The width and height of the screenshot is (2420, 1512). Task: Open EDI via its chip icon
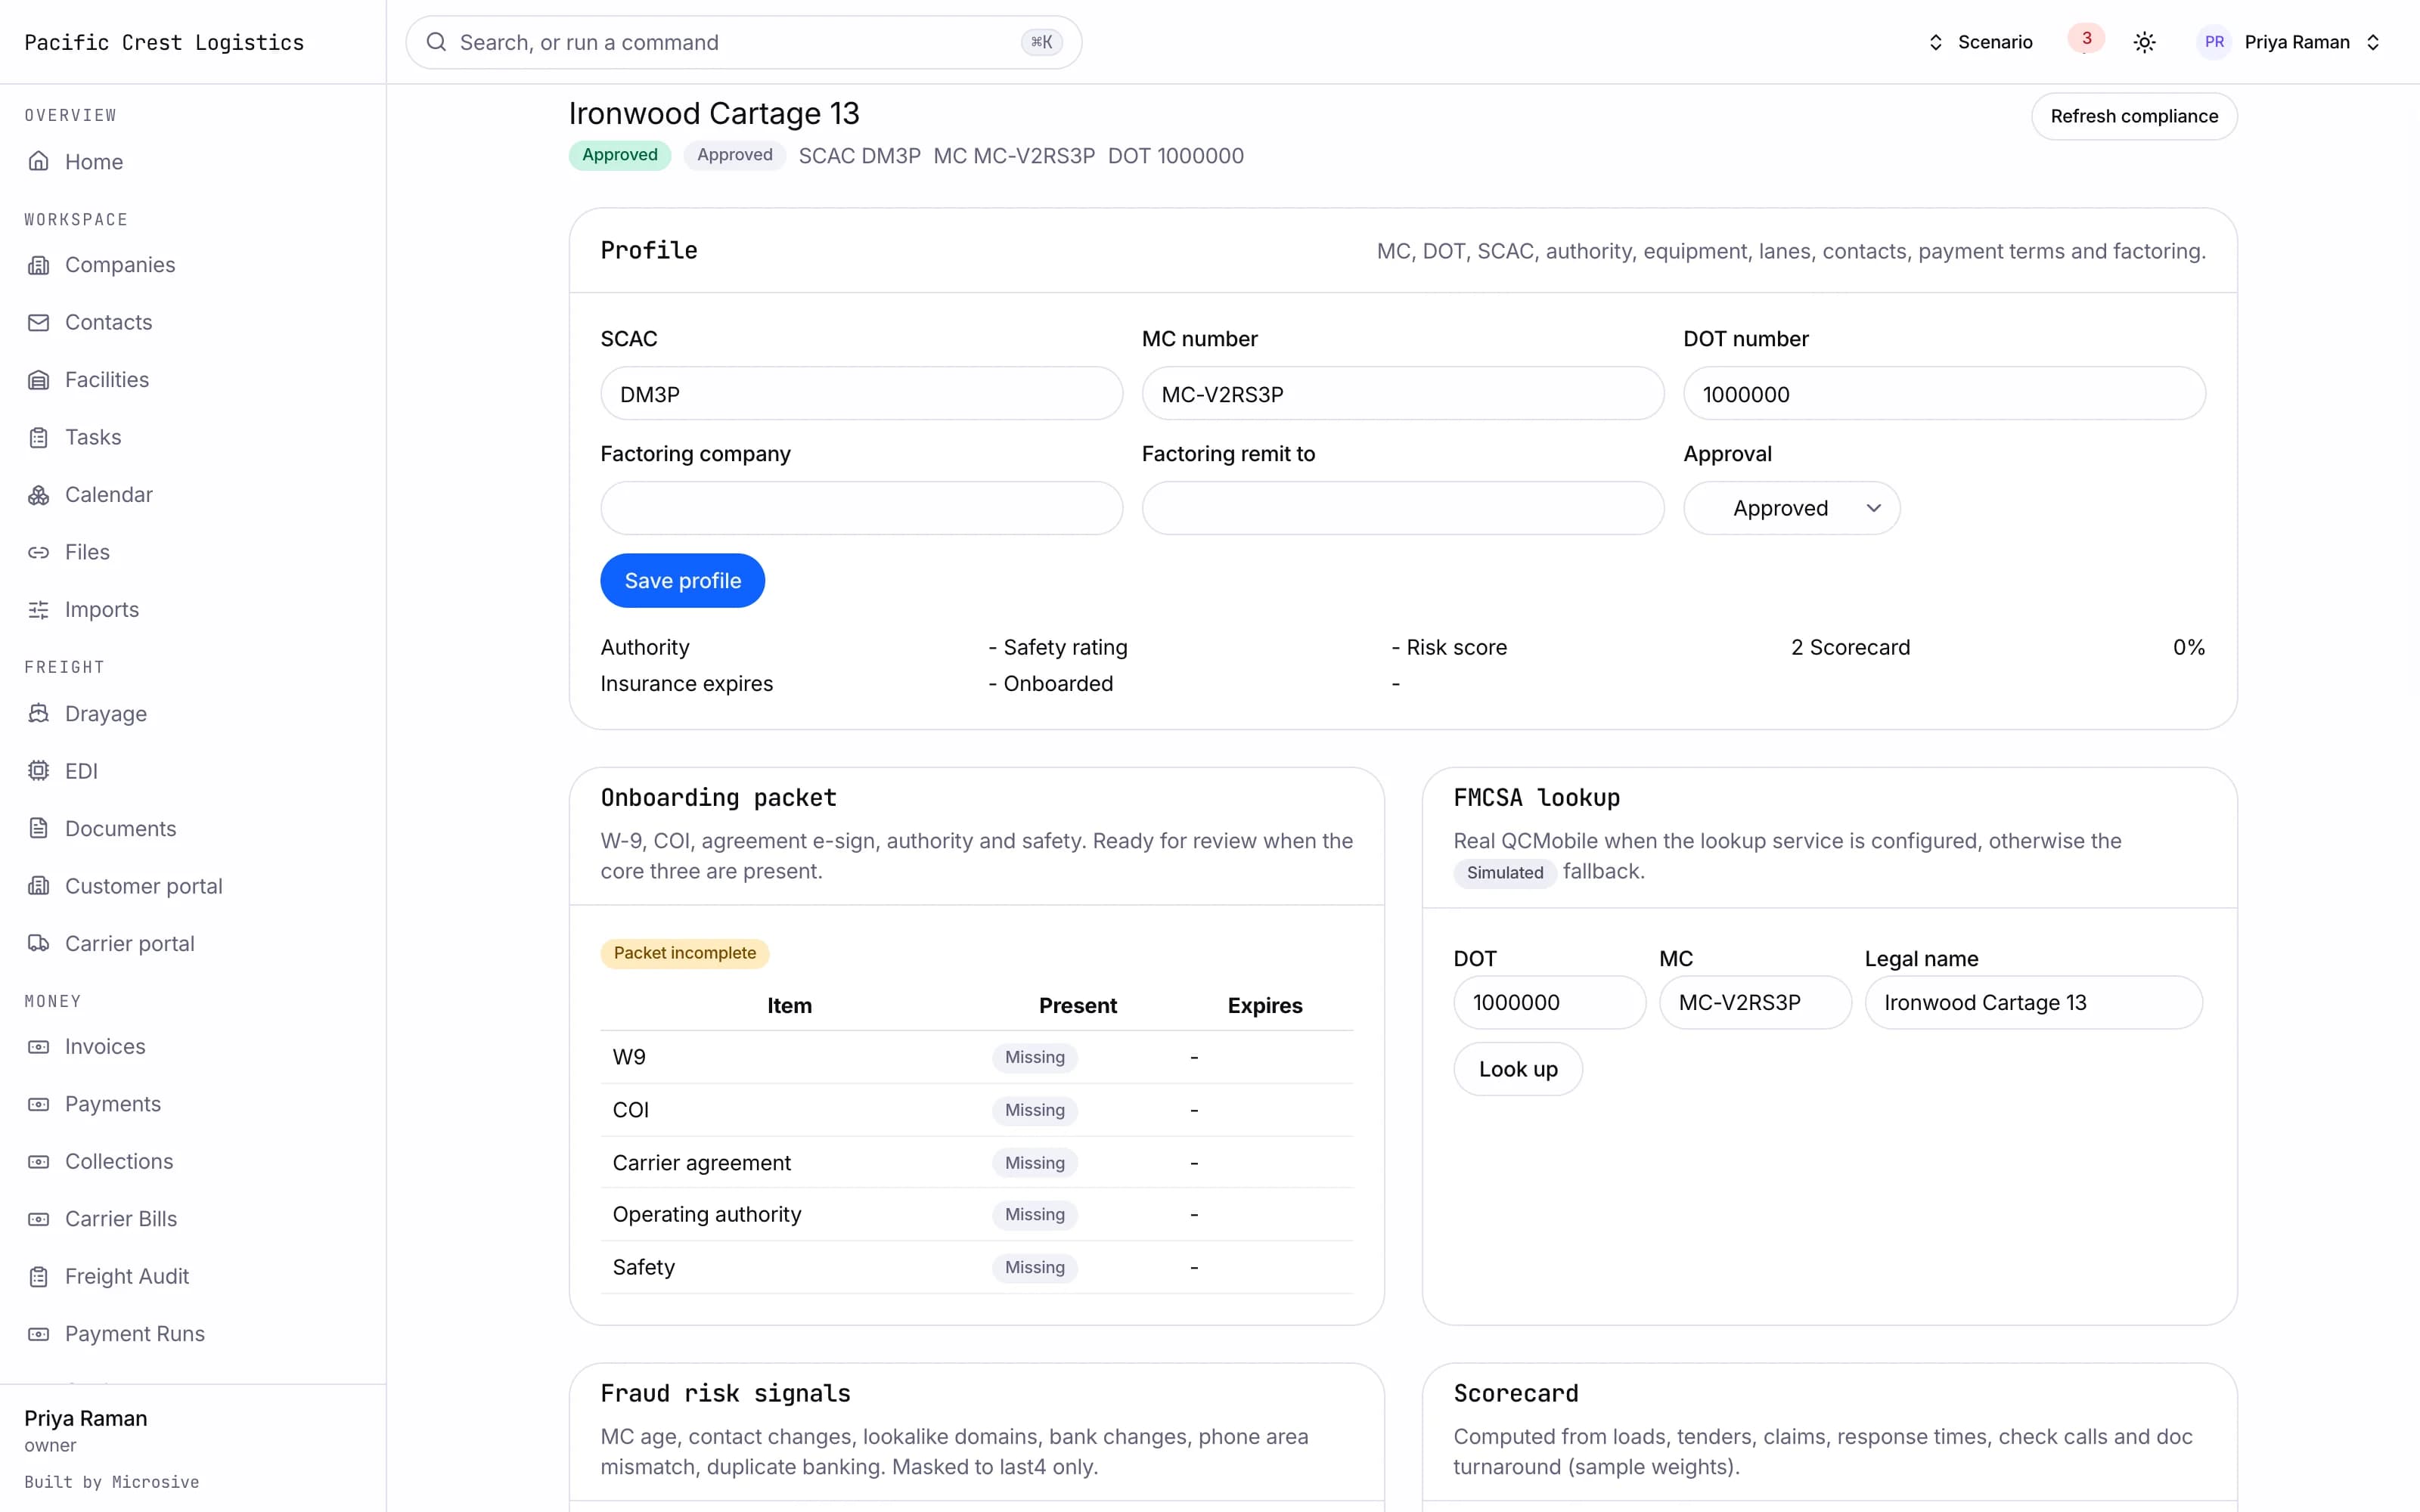point(38,771)
